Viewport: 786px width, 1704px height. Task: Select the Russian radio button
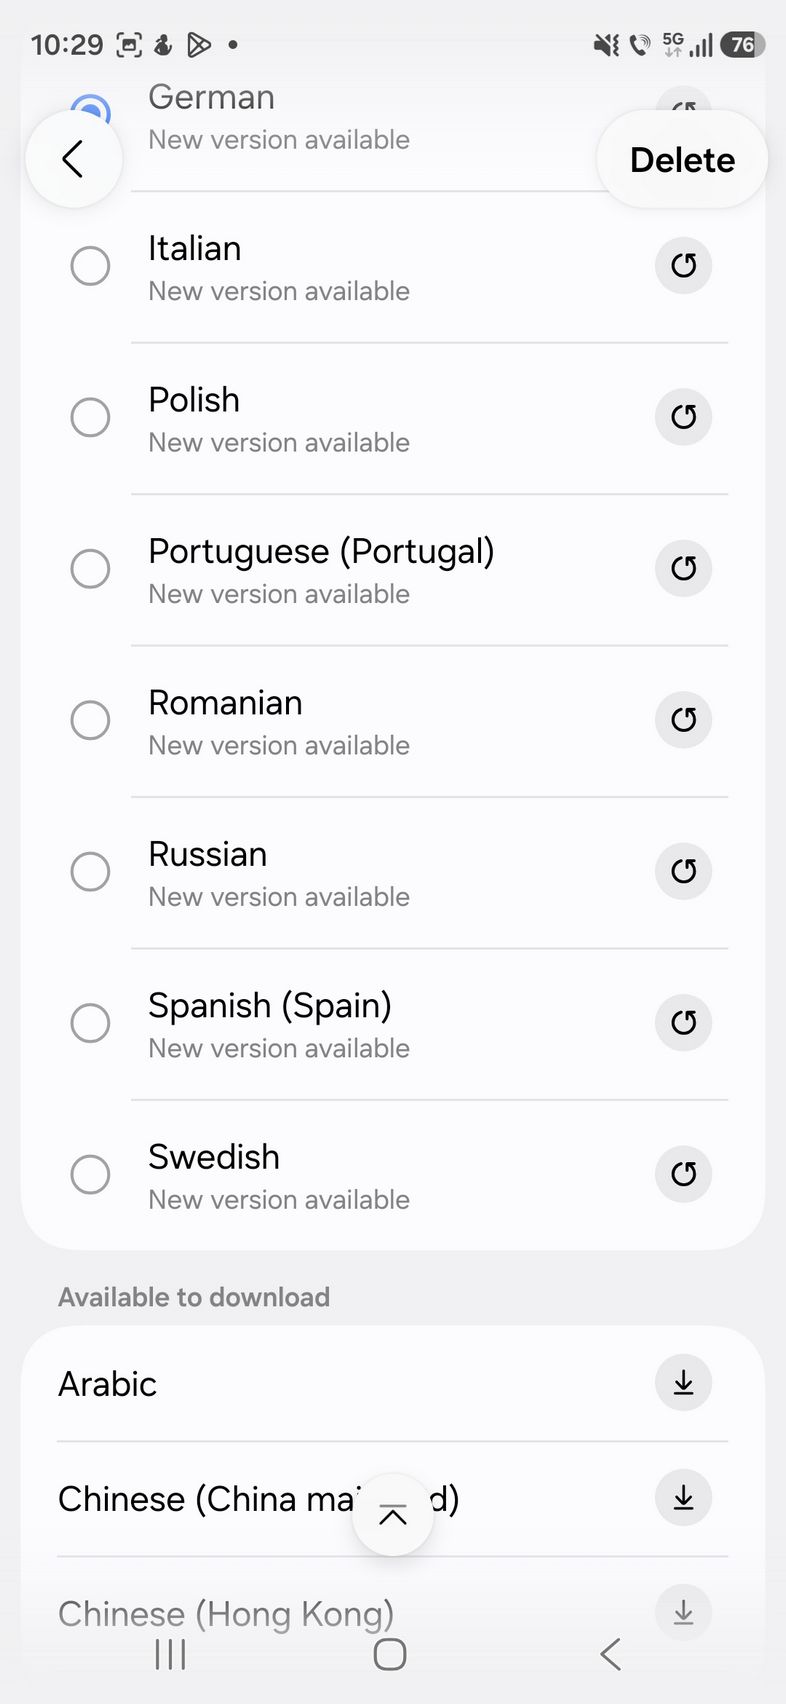tap(90, 871)
